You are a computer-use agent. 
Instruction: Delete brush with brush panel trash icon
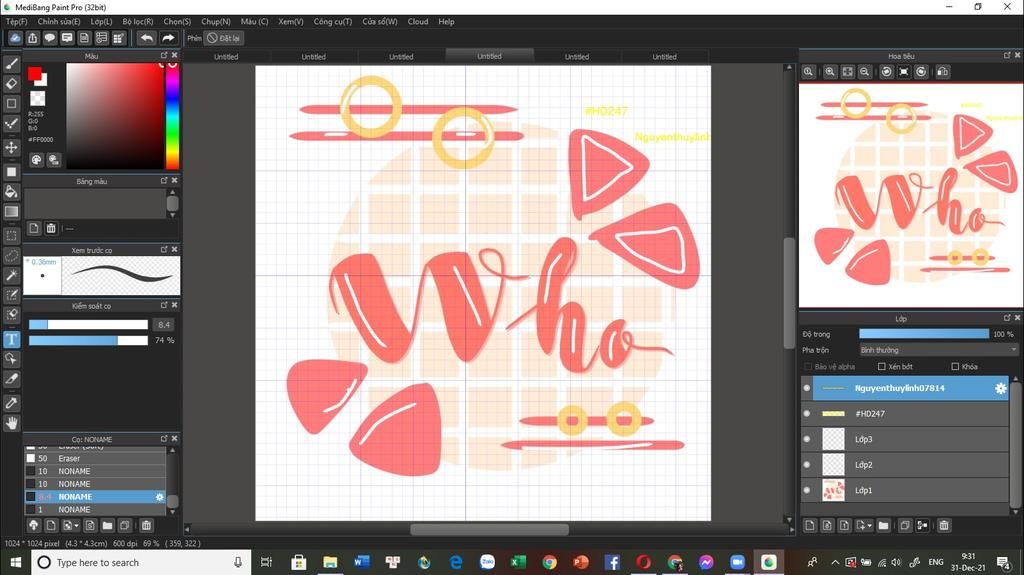point(146,525)
